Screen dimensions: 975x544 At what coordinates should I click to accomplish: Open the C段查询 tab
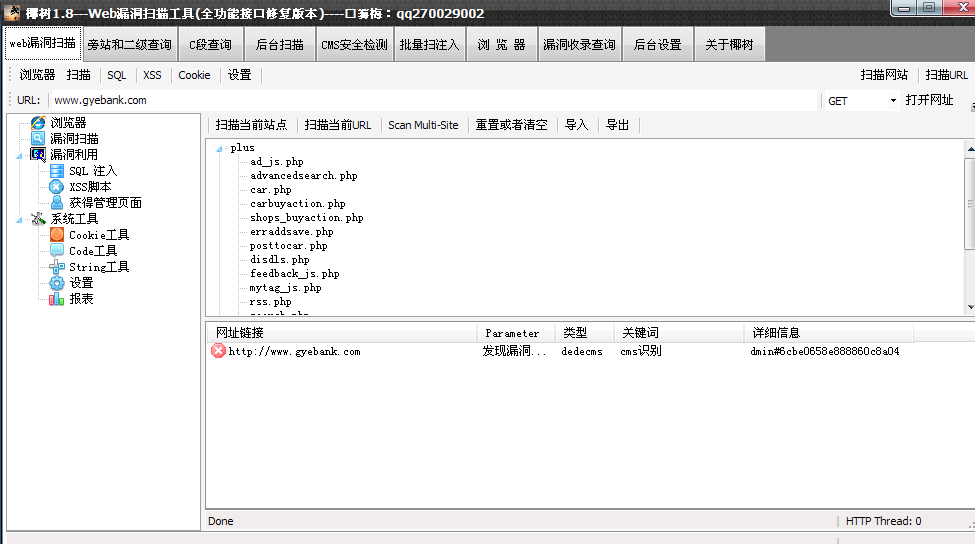tap(210, 44)
